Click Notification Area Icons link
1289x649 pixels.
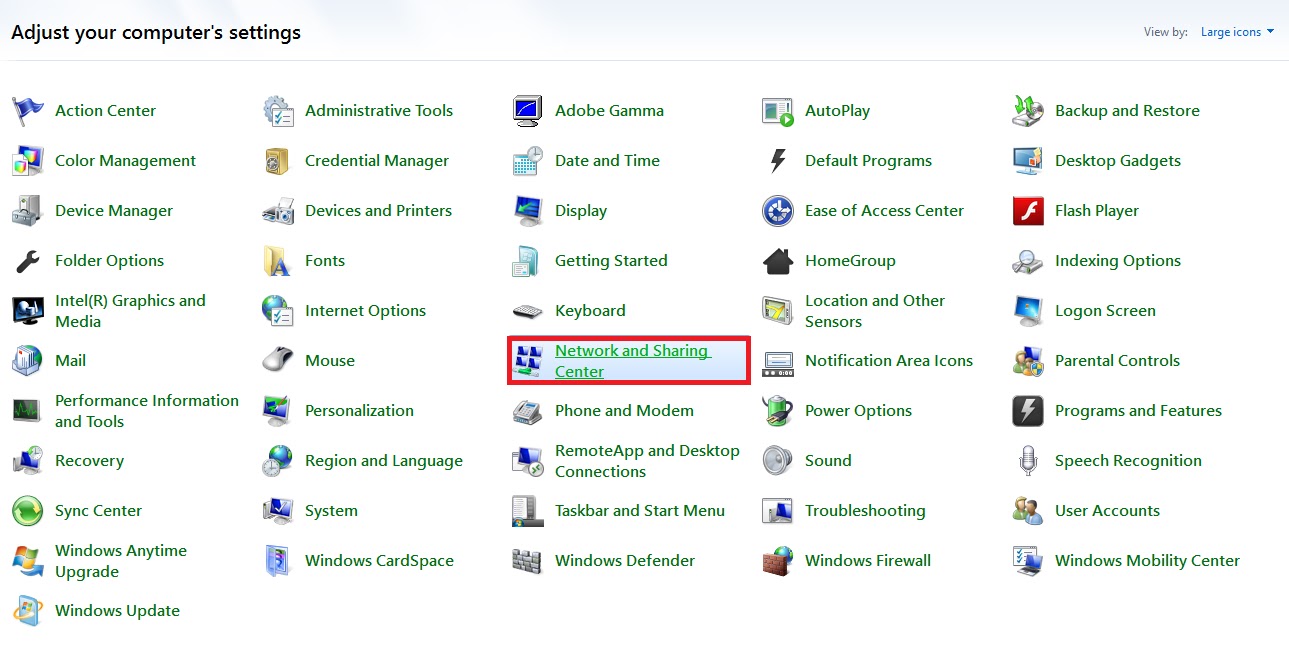(x=889, y=361)
